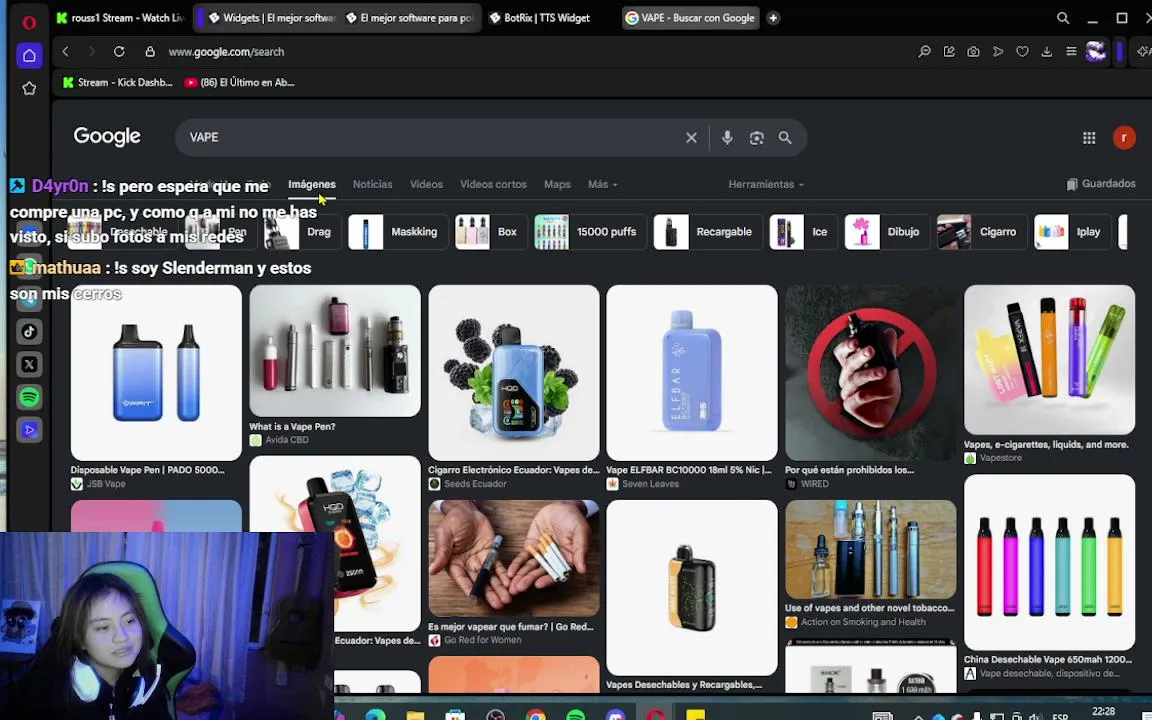The height and width of the screenshot is (720, 1152).
Task: Open the El Último en Ab... YouTube bookmark
Action: pyautogui.click(x=240, y=82)
